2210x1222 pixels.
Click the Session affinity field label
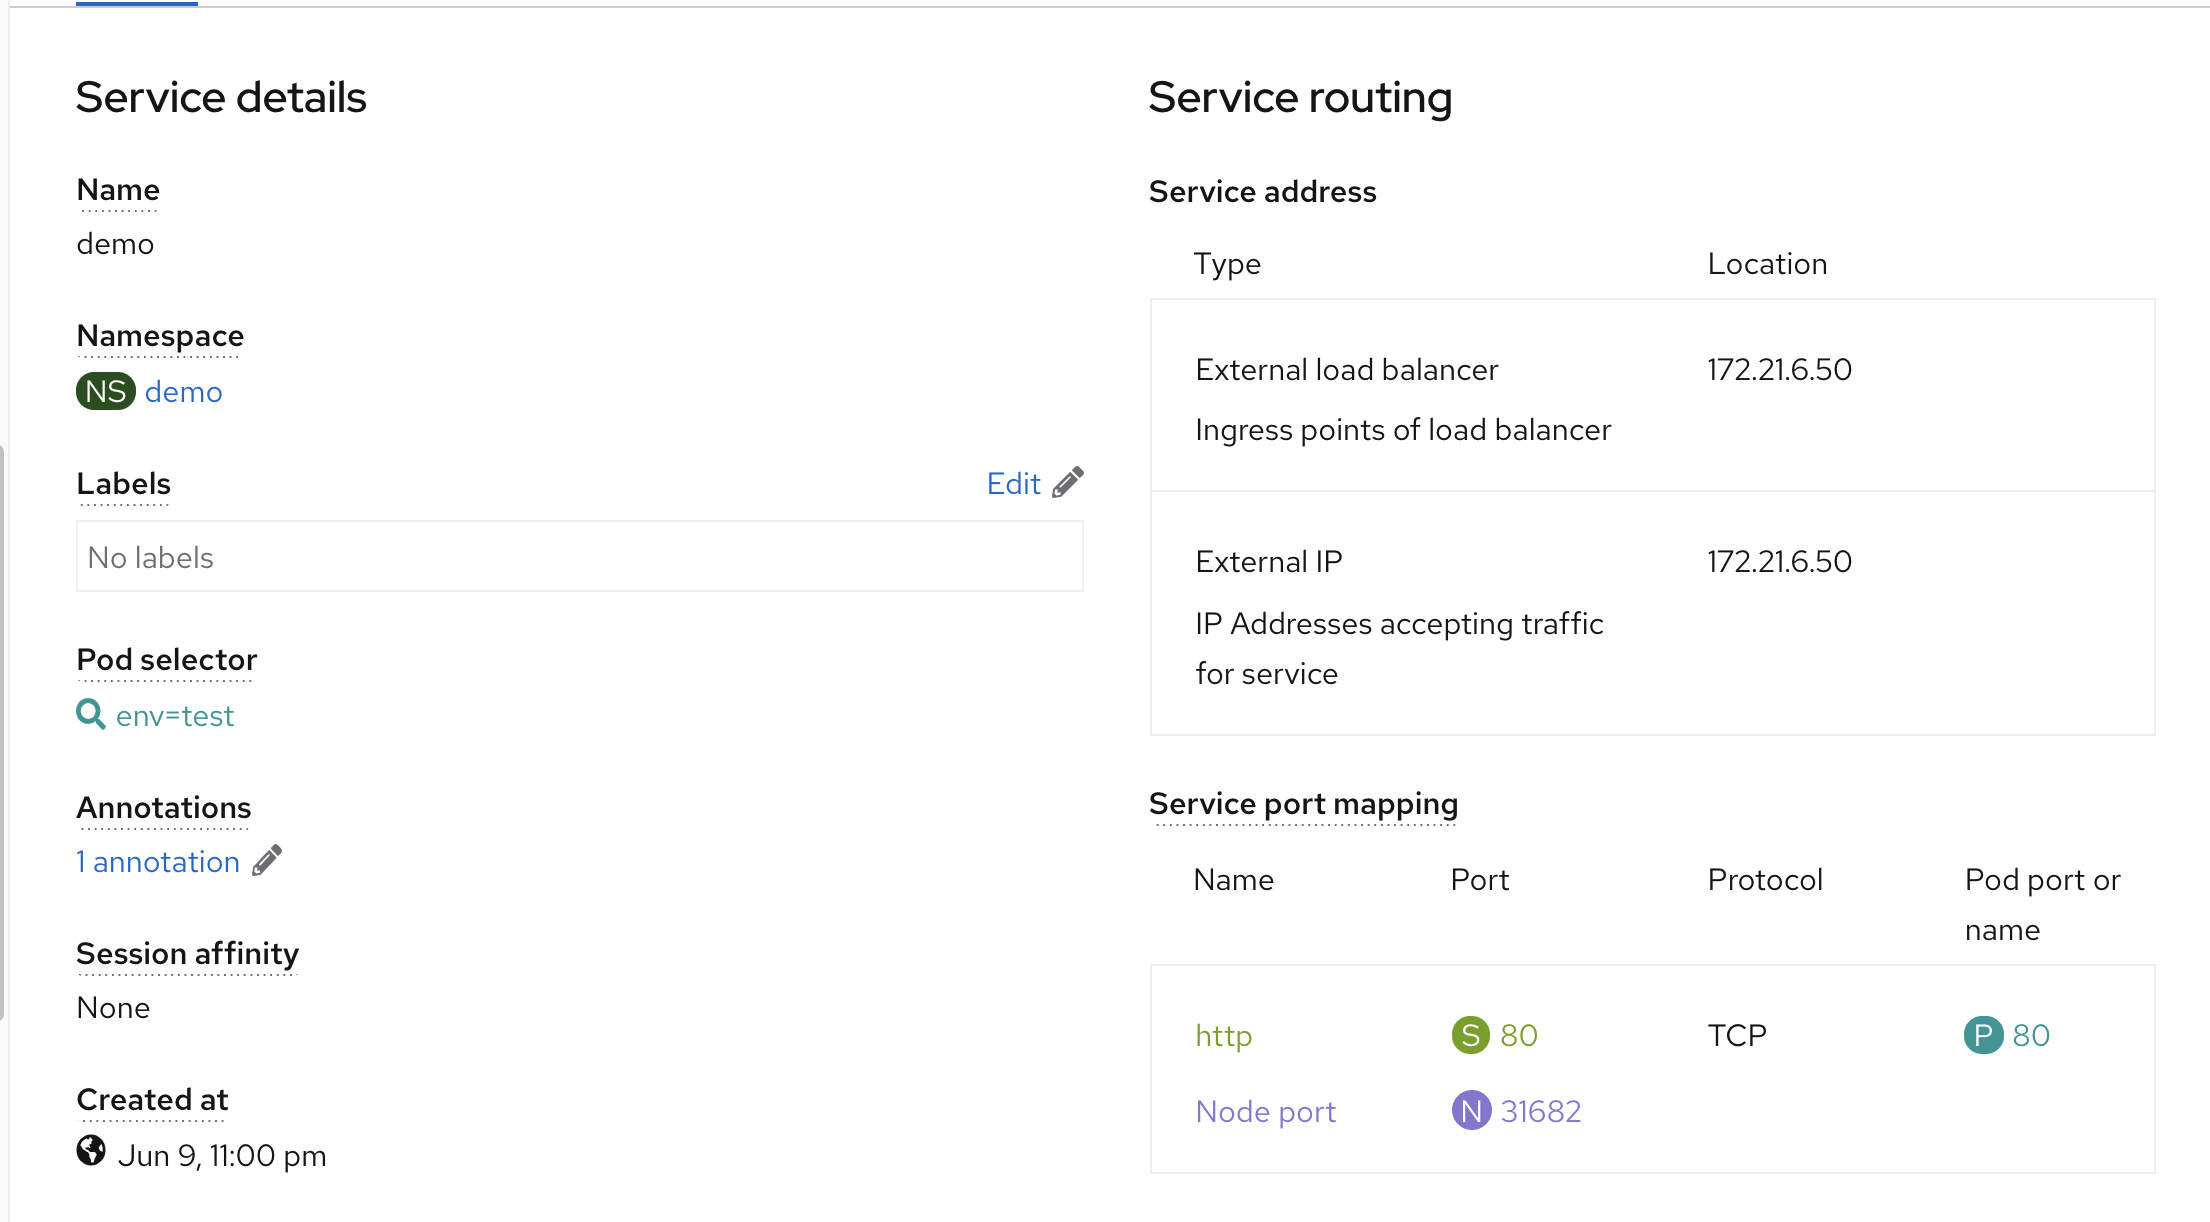pos(187,953)
